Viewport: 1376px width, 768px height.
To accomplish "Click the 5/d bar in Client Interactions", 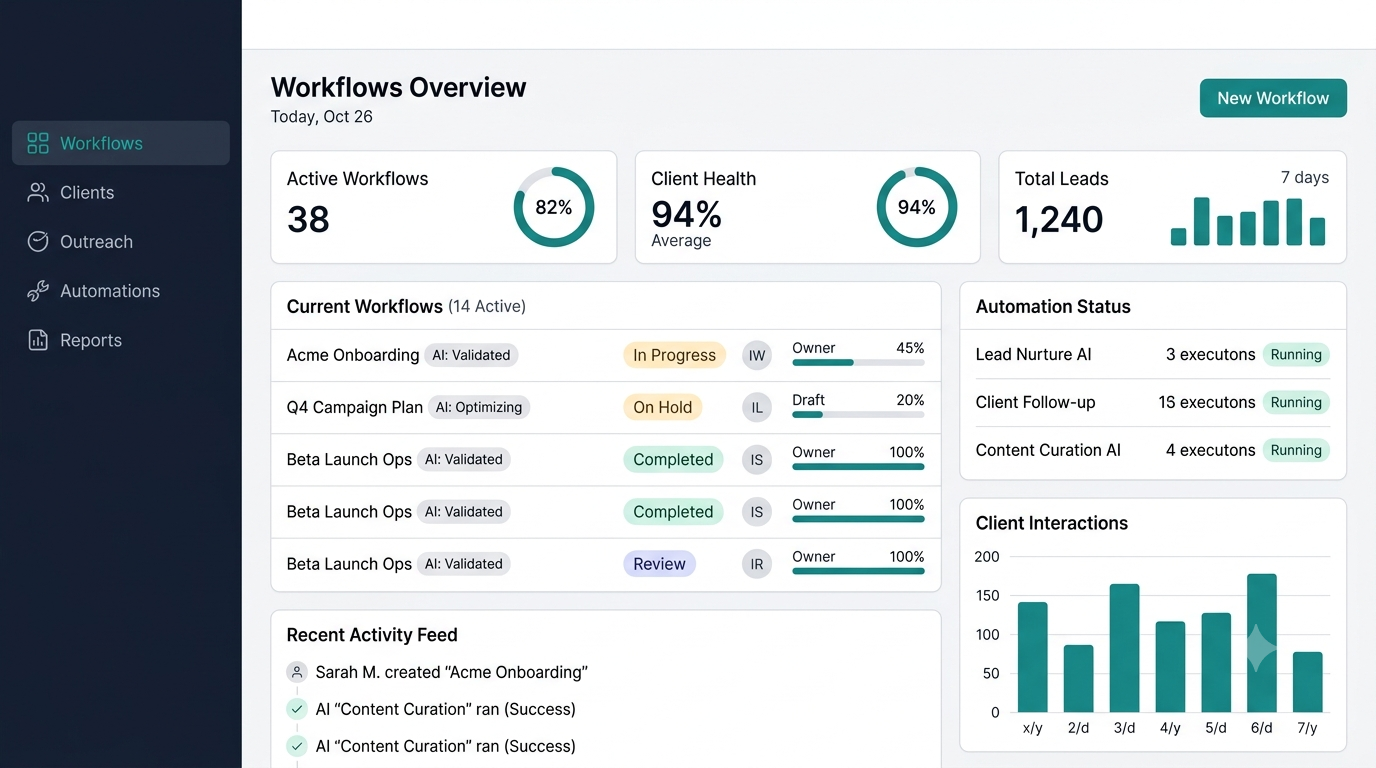I will pyautogui.click(x=1216, y=662).
